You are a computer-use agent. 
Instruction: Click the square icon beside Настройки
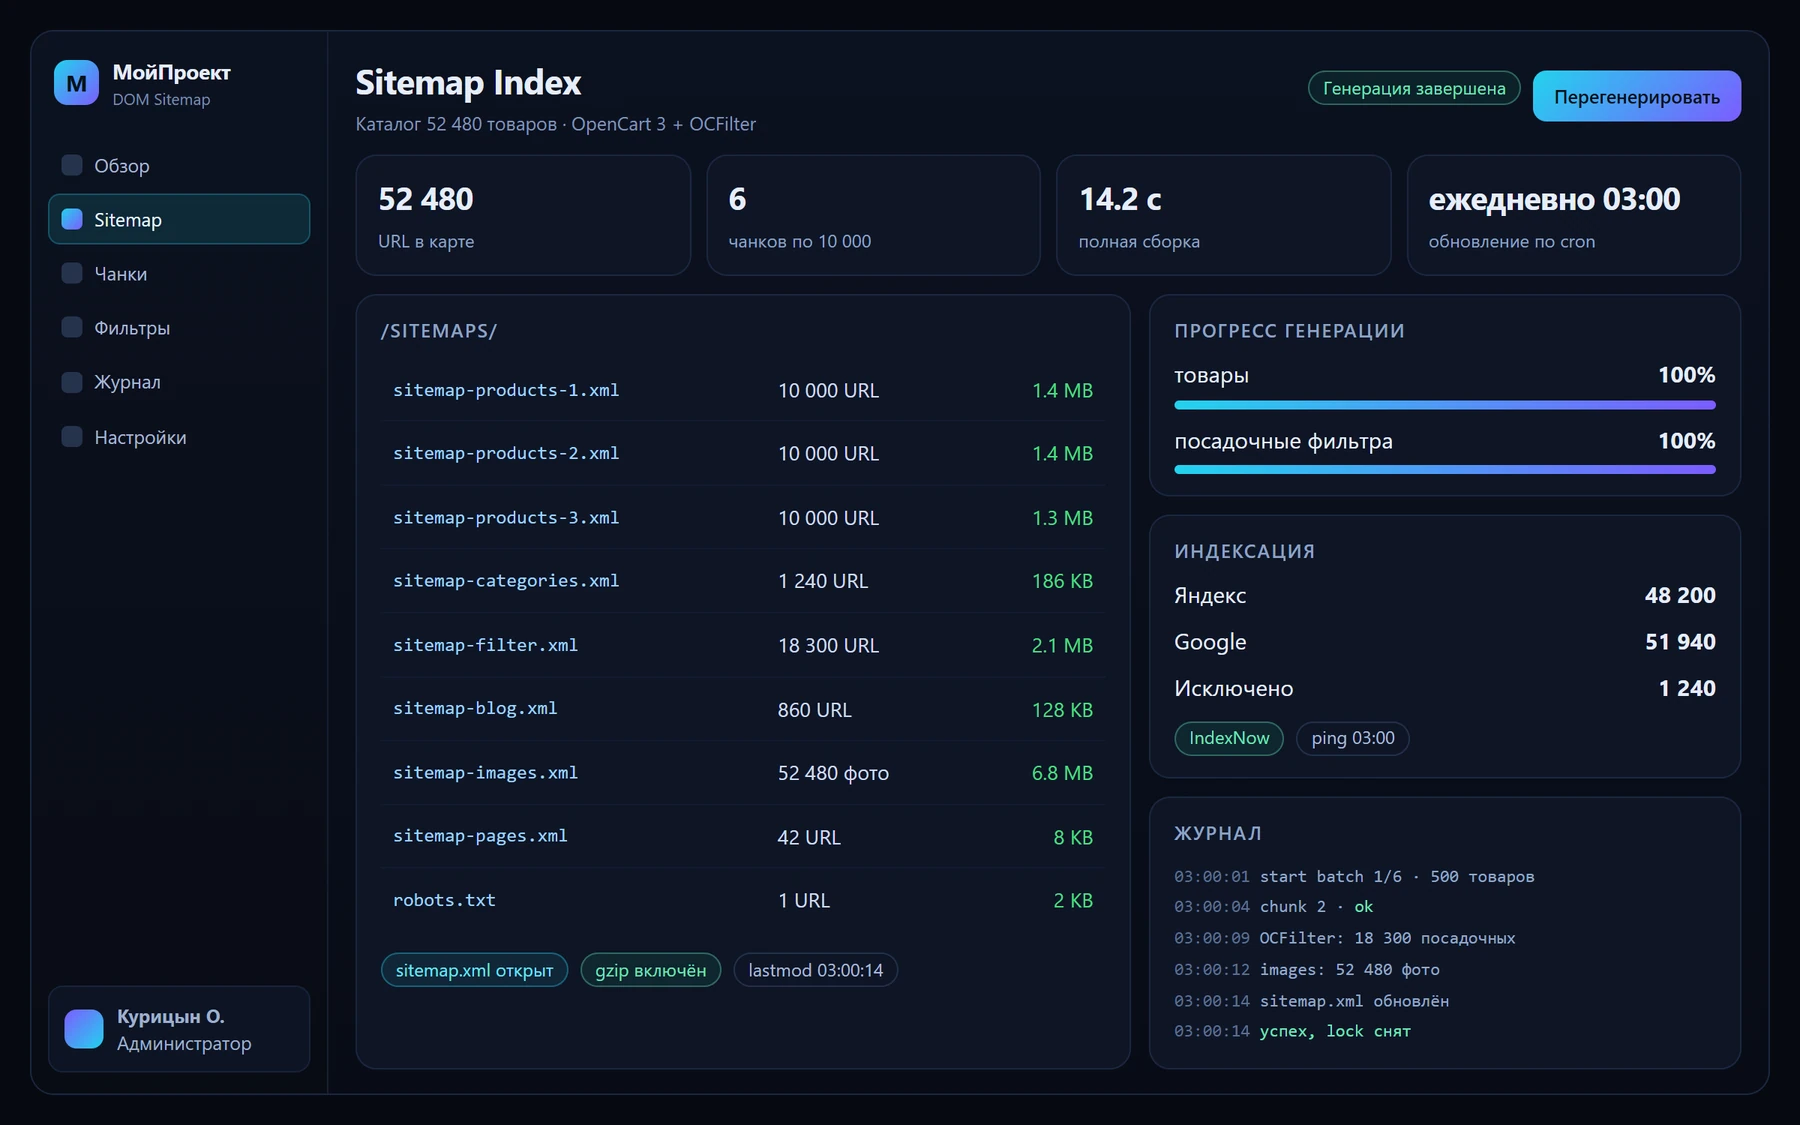point(72,436)
